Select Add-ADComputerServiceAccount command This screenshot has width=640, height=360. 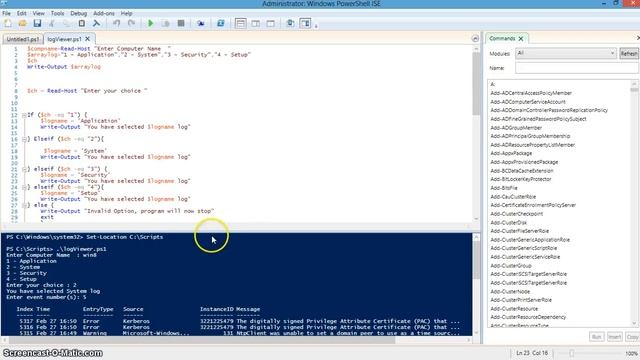pyautogui.click(x=528, y=102)
